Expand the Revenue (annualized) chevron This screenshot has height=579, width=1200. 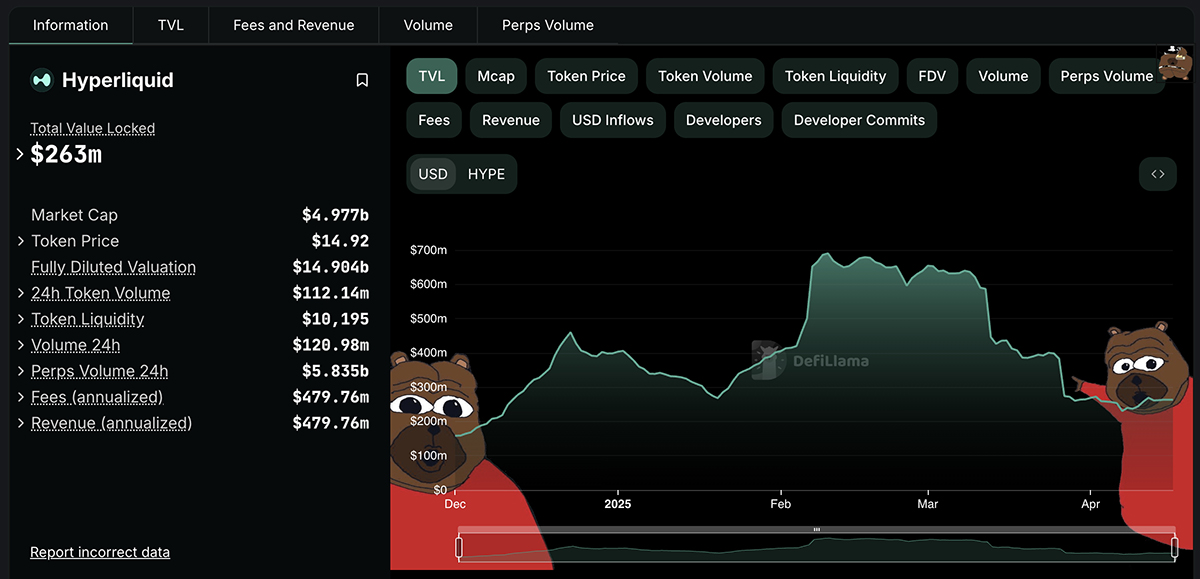point(21,423)
